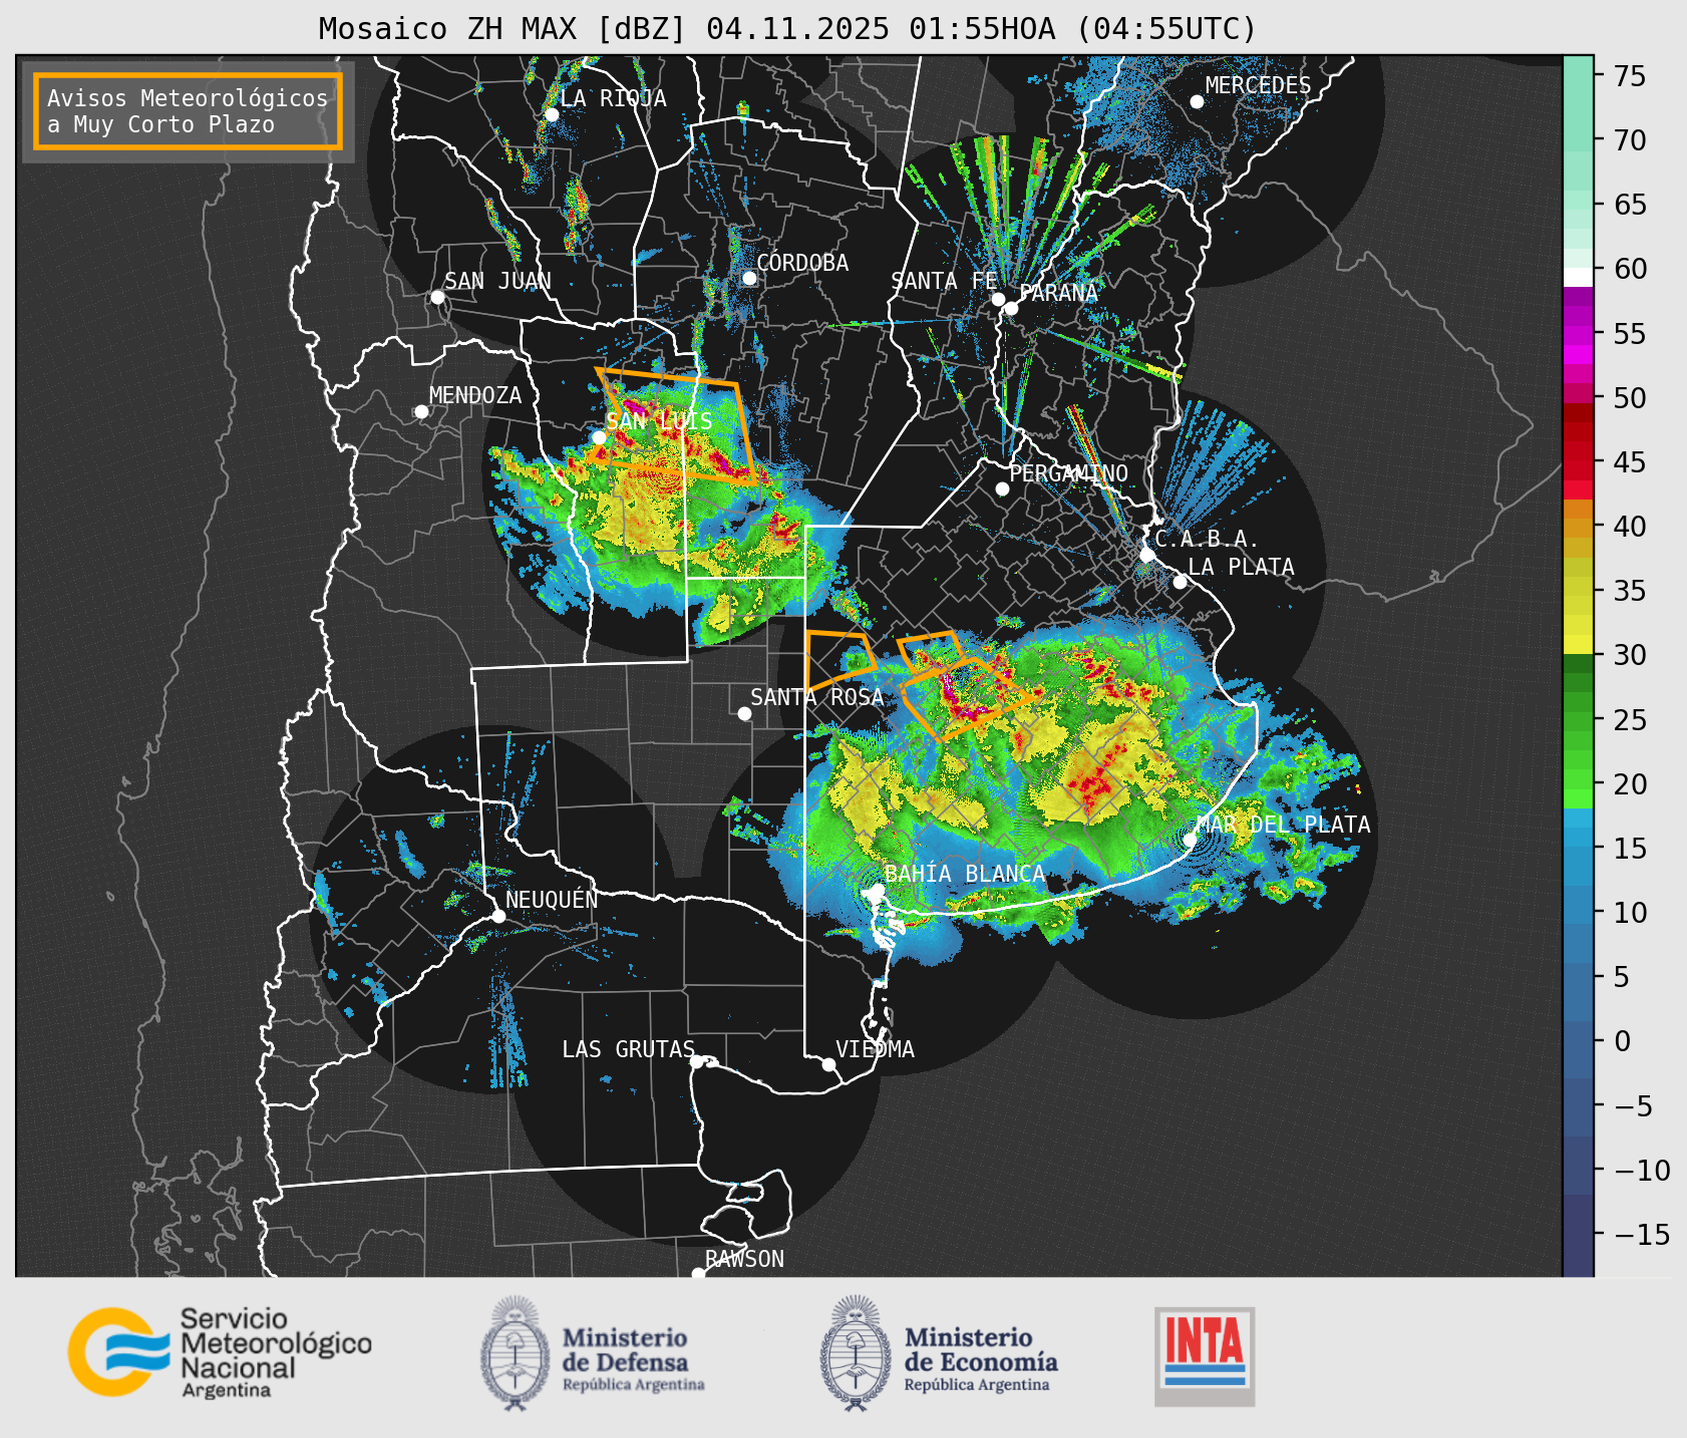Click the RAWSON city label
This screenshot has width=1687, height=1438.
point(744,1259)
